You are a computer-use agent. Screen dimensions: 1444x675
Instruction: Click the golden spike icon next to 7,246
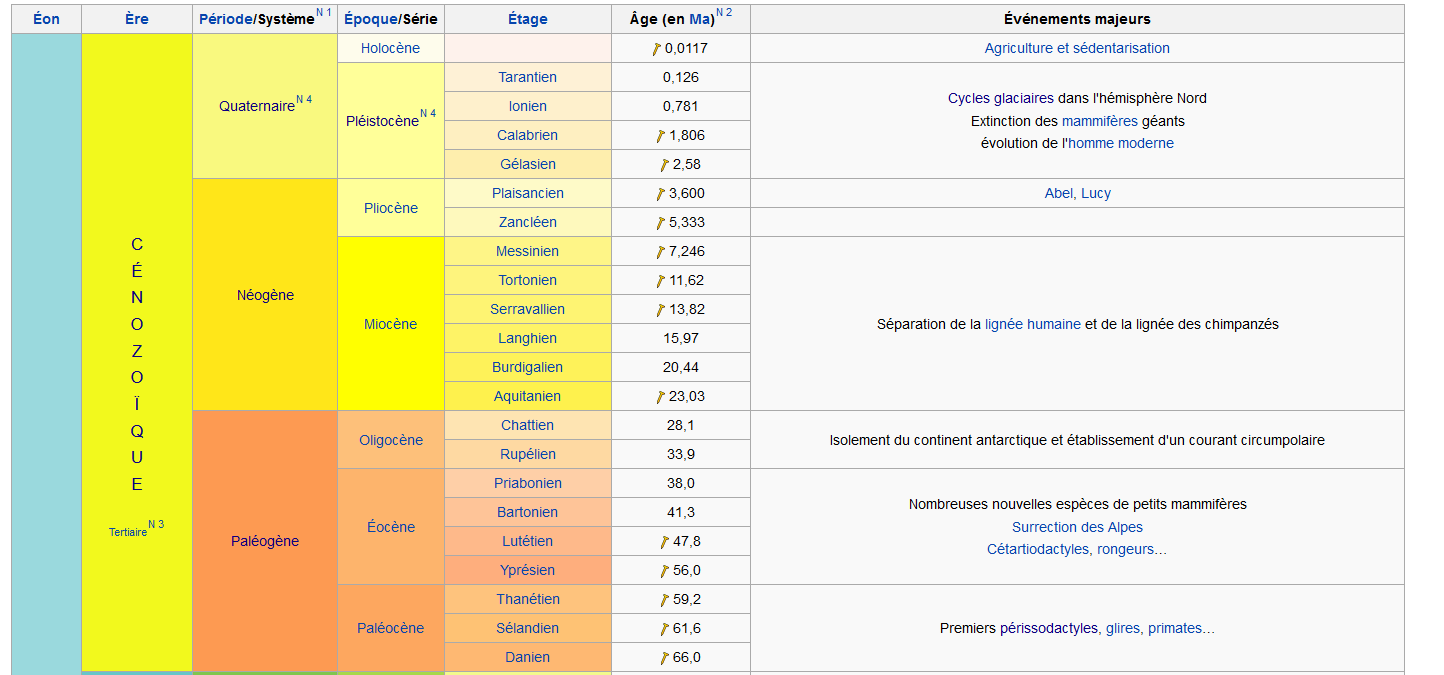(x=661, y=252)
